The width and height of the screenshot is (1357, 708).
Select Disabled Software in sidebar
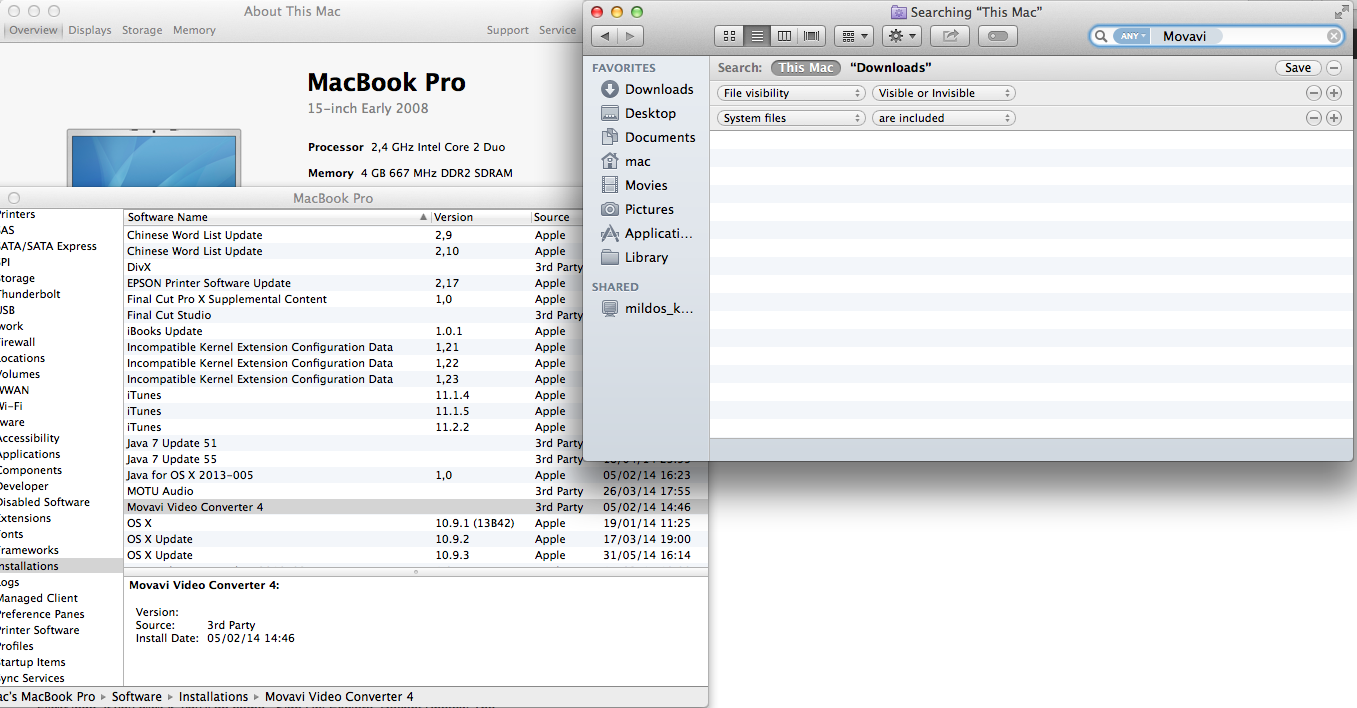[44, 502]
